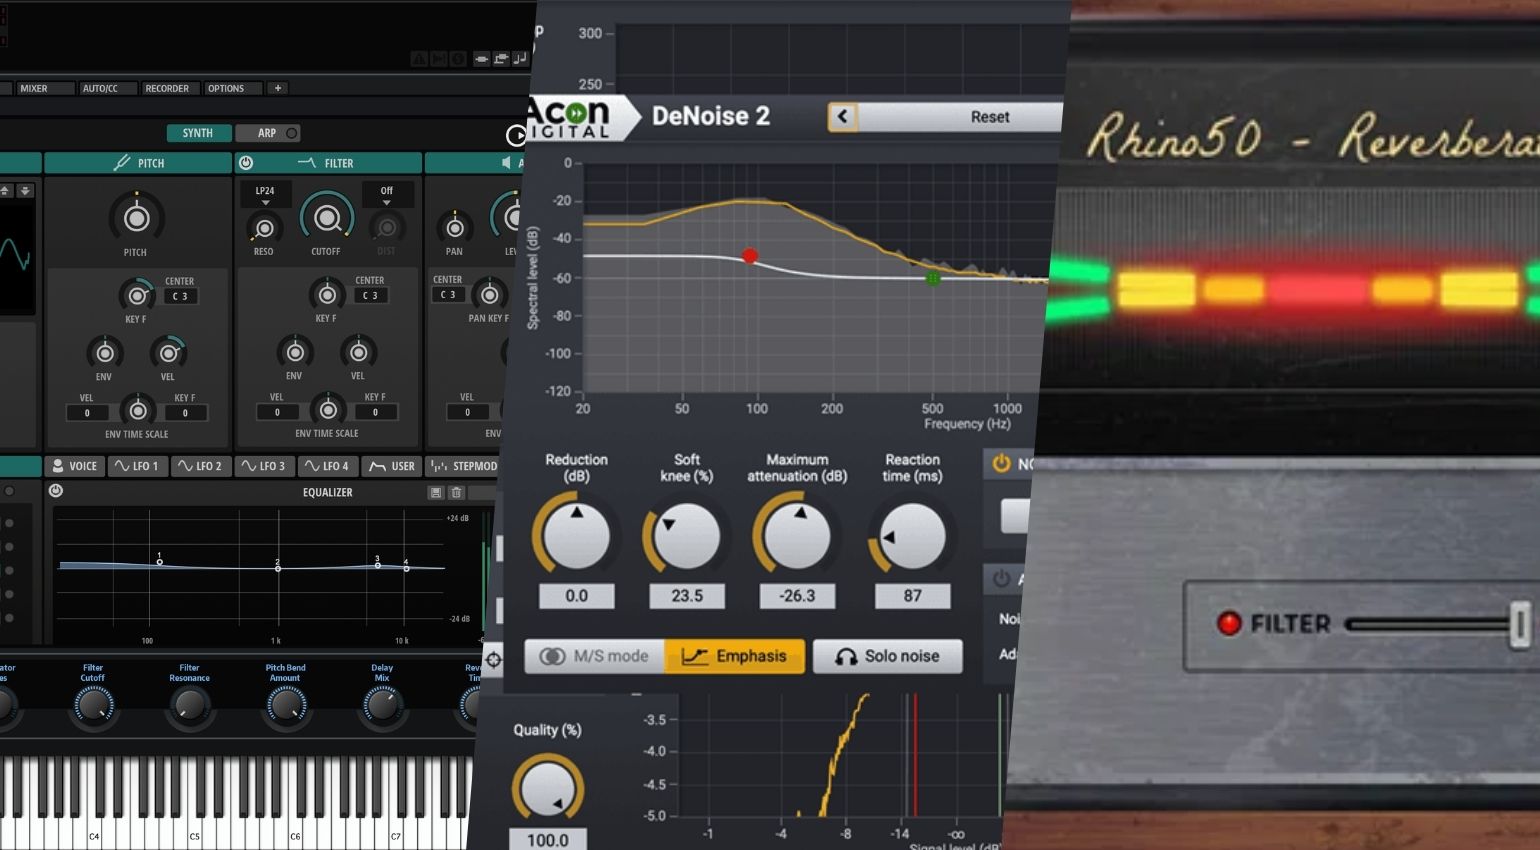This screenshot has width=1540, height=850.
Task: Open the pitch Center C 3 selector
Action: [x=180, y=296]
